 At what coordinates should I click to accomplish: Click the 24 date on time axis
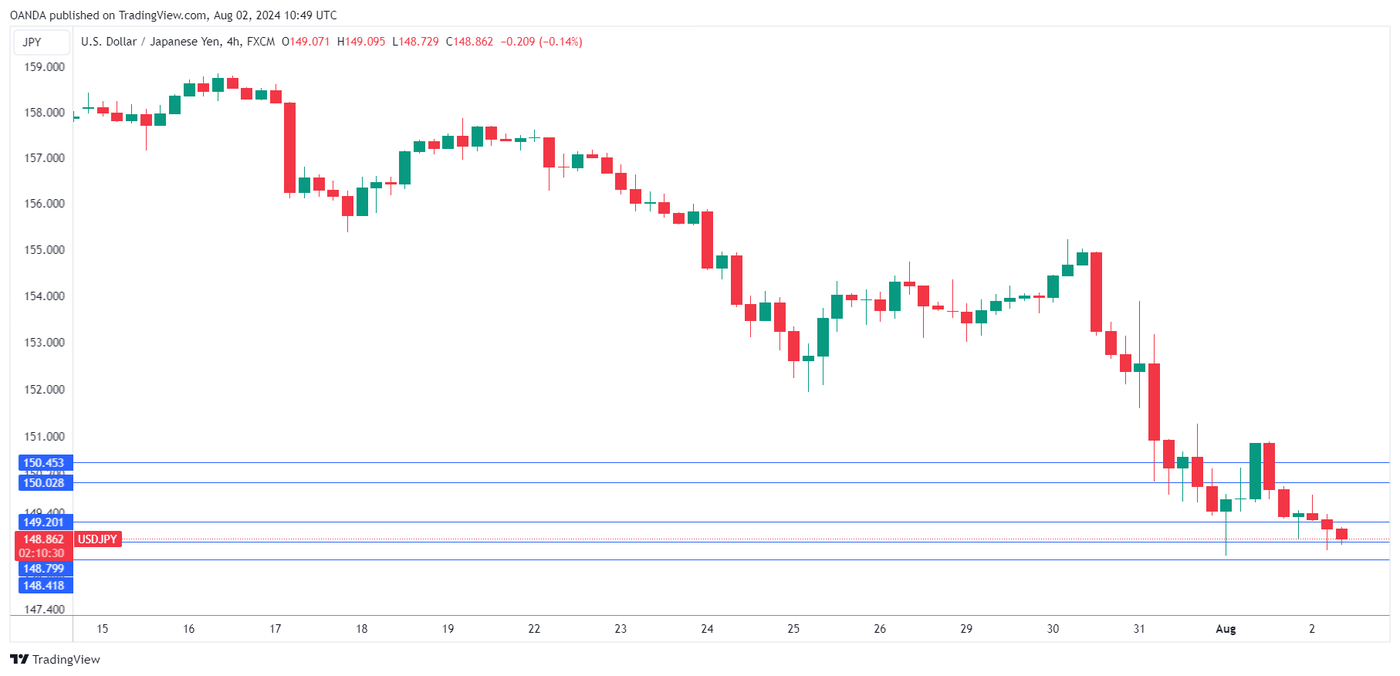coord(707,629)
